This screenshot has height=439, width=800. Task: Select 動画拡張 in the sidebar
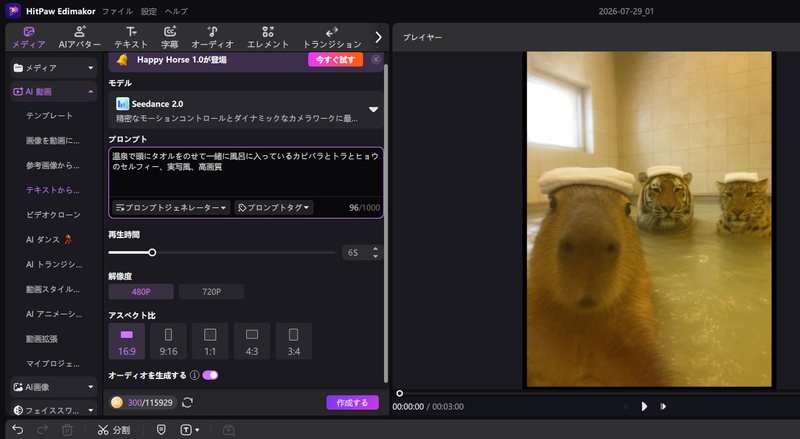[x=42, y=339]
